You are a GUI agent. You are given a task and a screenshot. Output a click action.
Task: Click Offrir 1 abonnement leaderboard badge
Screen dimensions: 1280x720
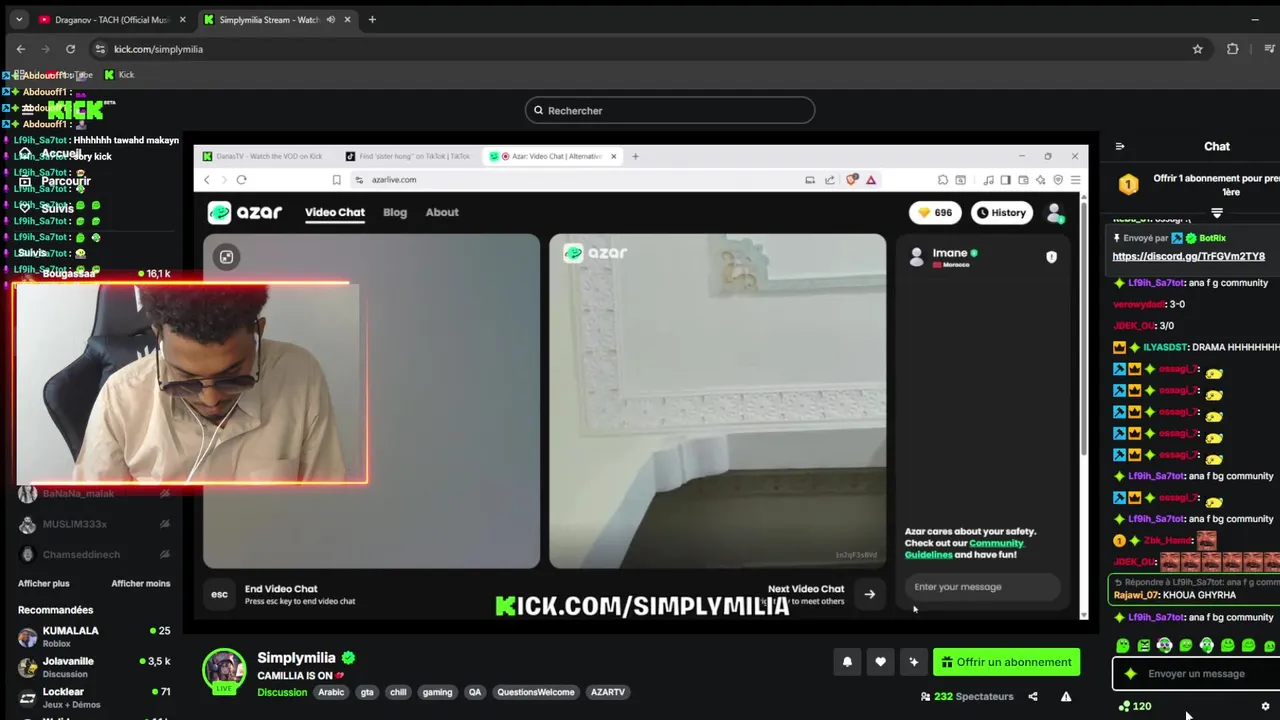pyautogui.click(x=1128, y=185)
